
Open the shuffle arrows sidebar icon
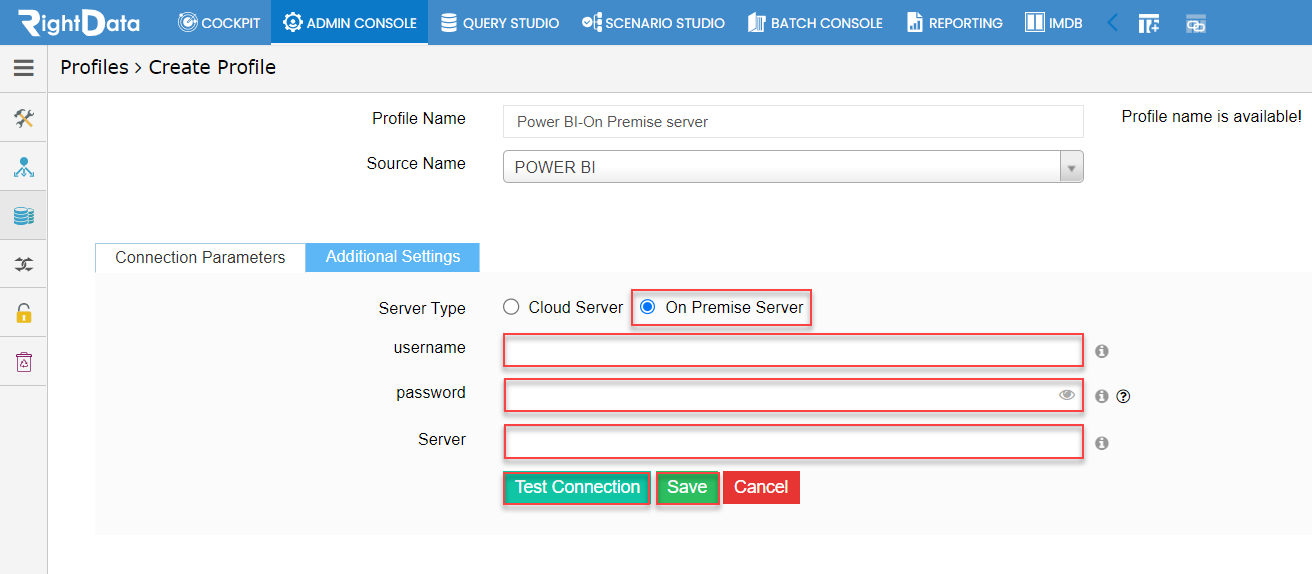pos(24,264)
